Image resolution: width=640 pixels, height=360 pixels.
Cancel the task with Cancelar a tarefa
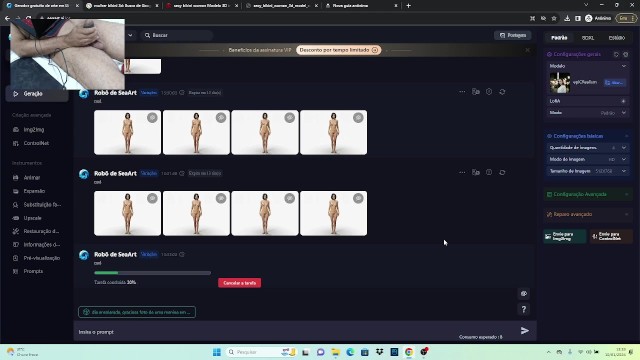pyautogui.click(x=240, y=283)
